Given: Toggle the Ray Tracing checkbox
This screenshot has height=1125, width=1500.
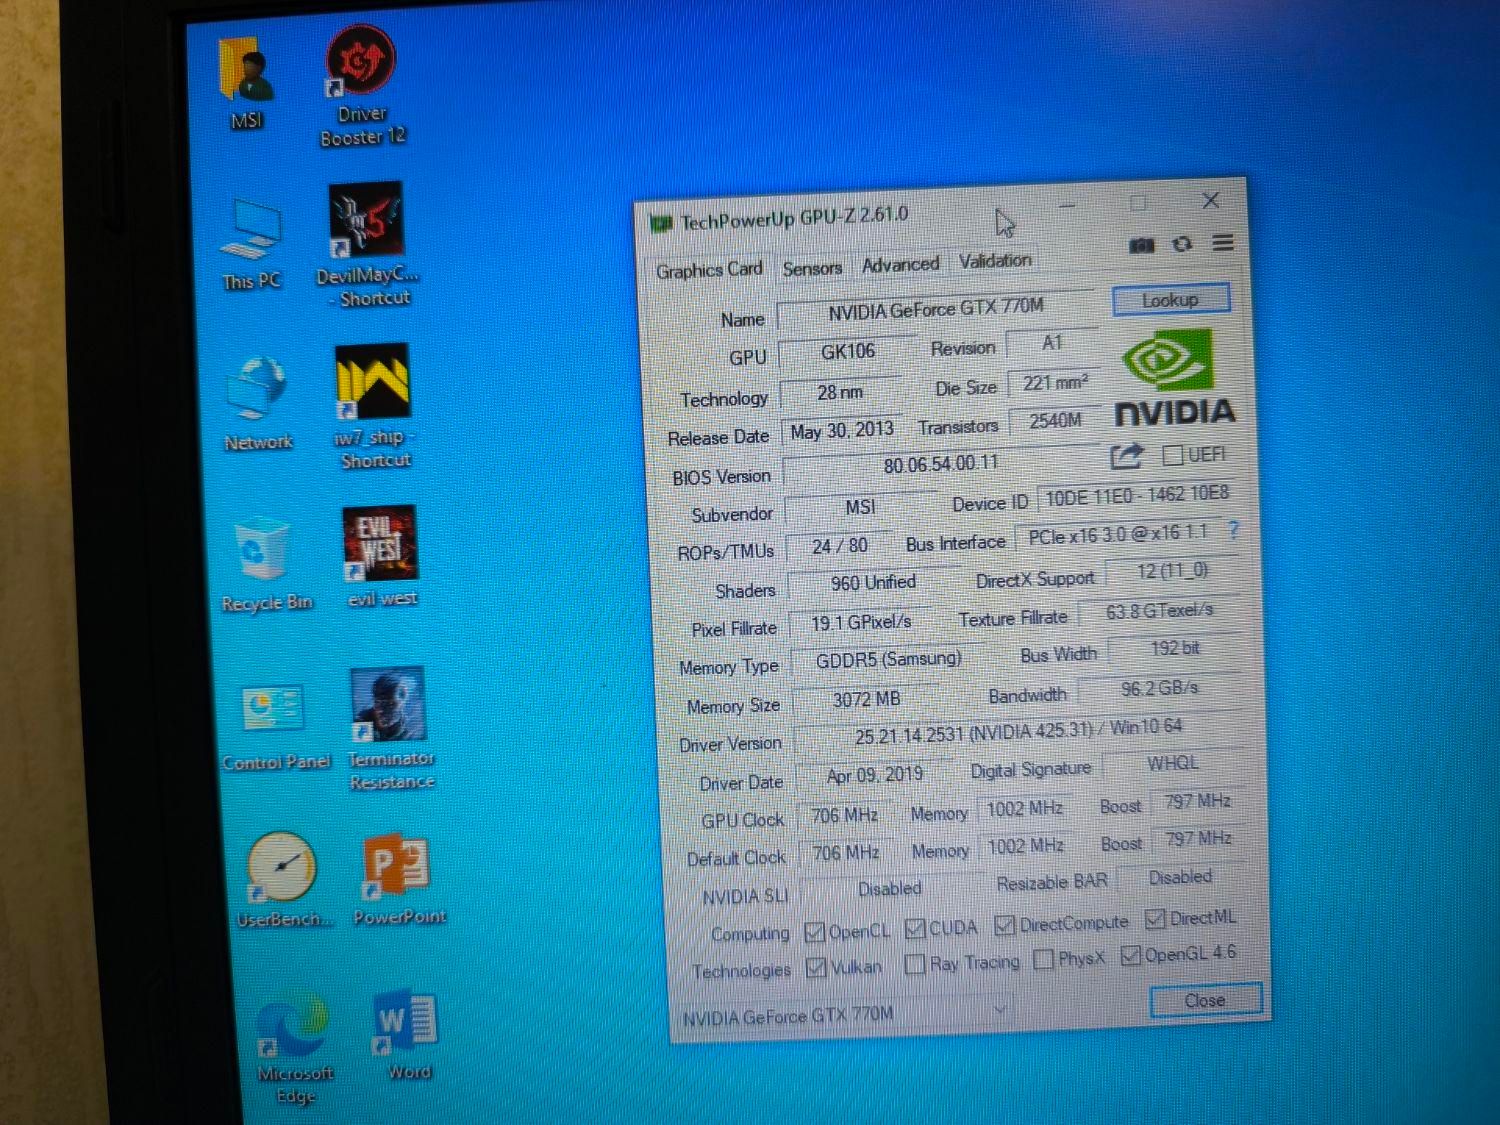Looking at the screenshot, I should [914, 964].
